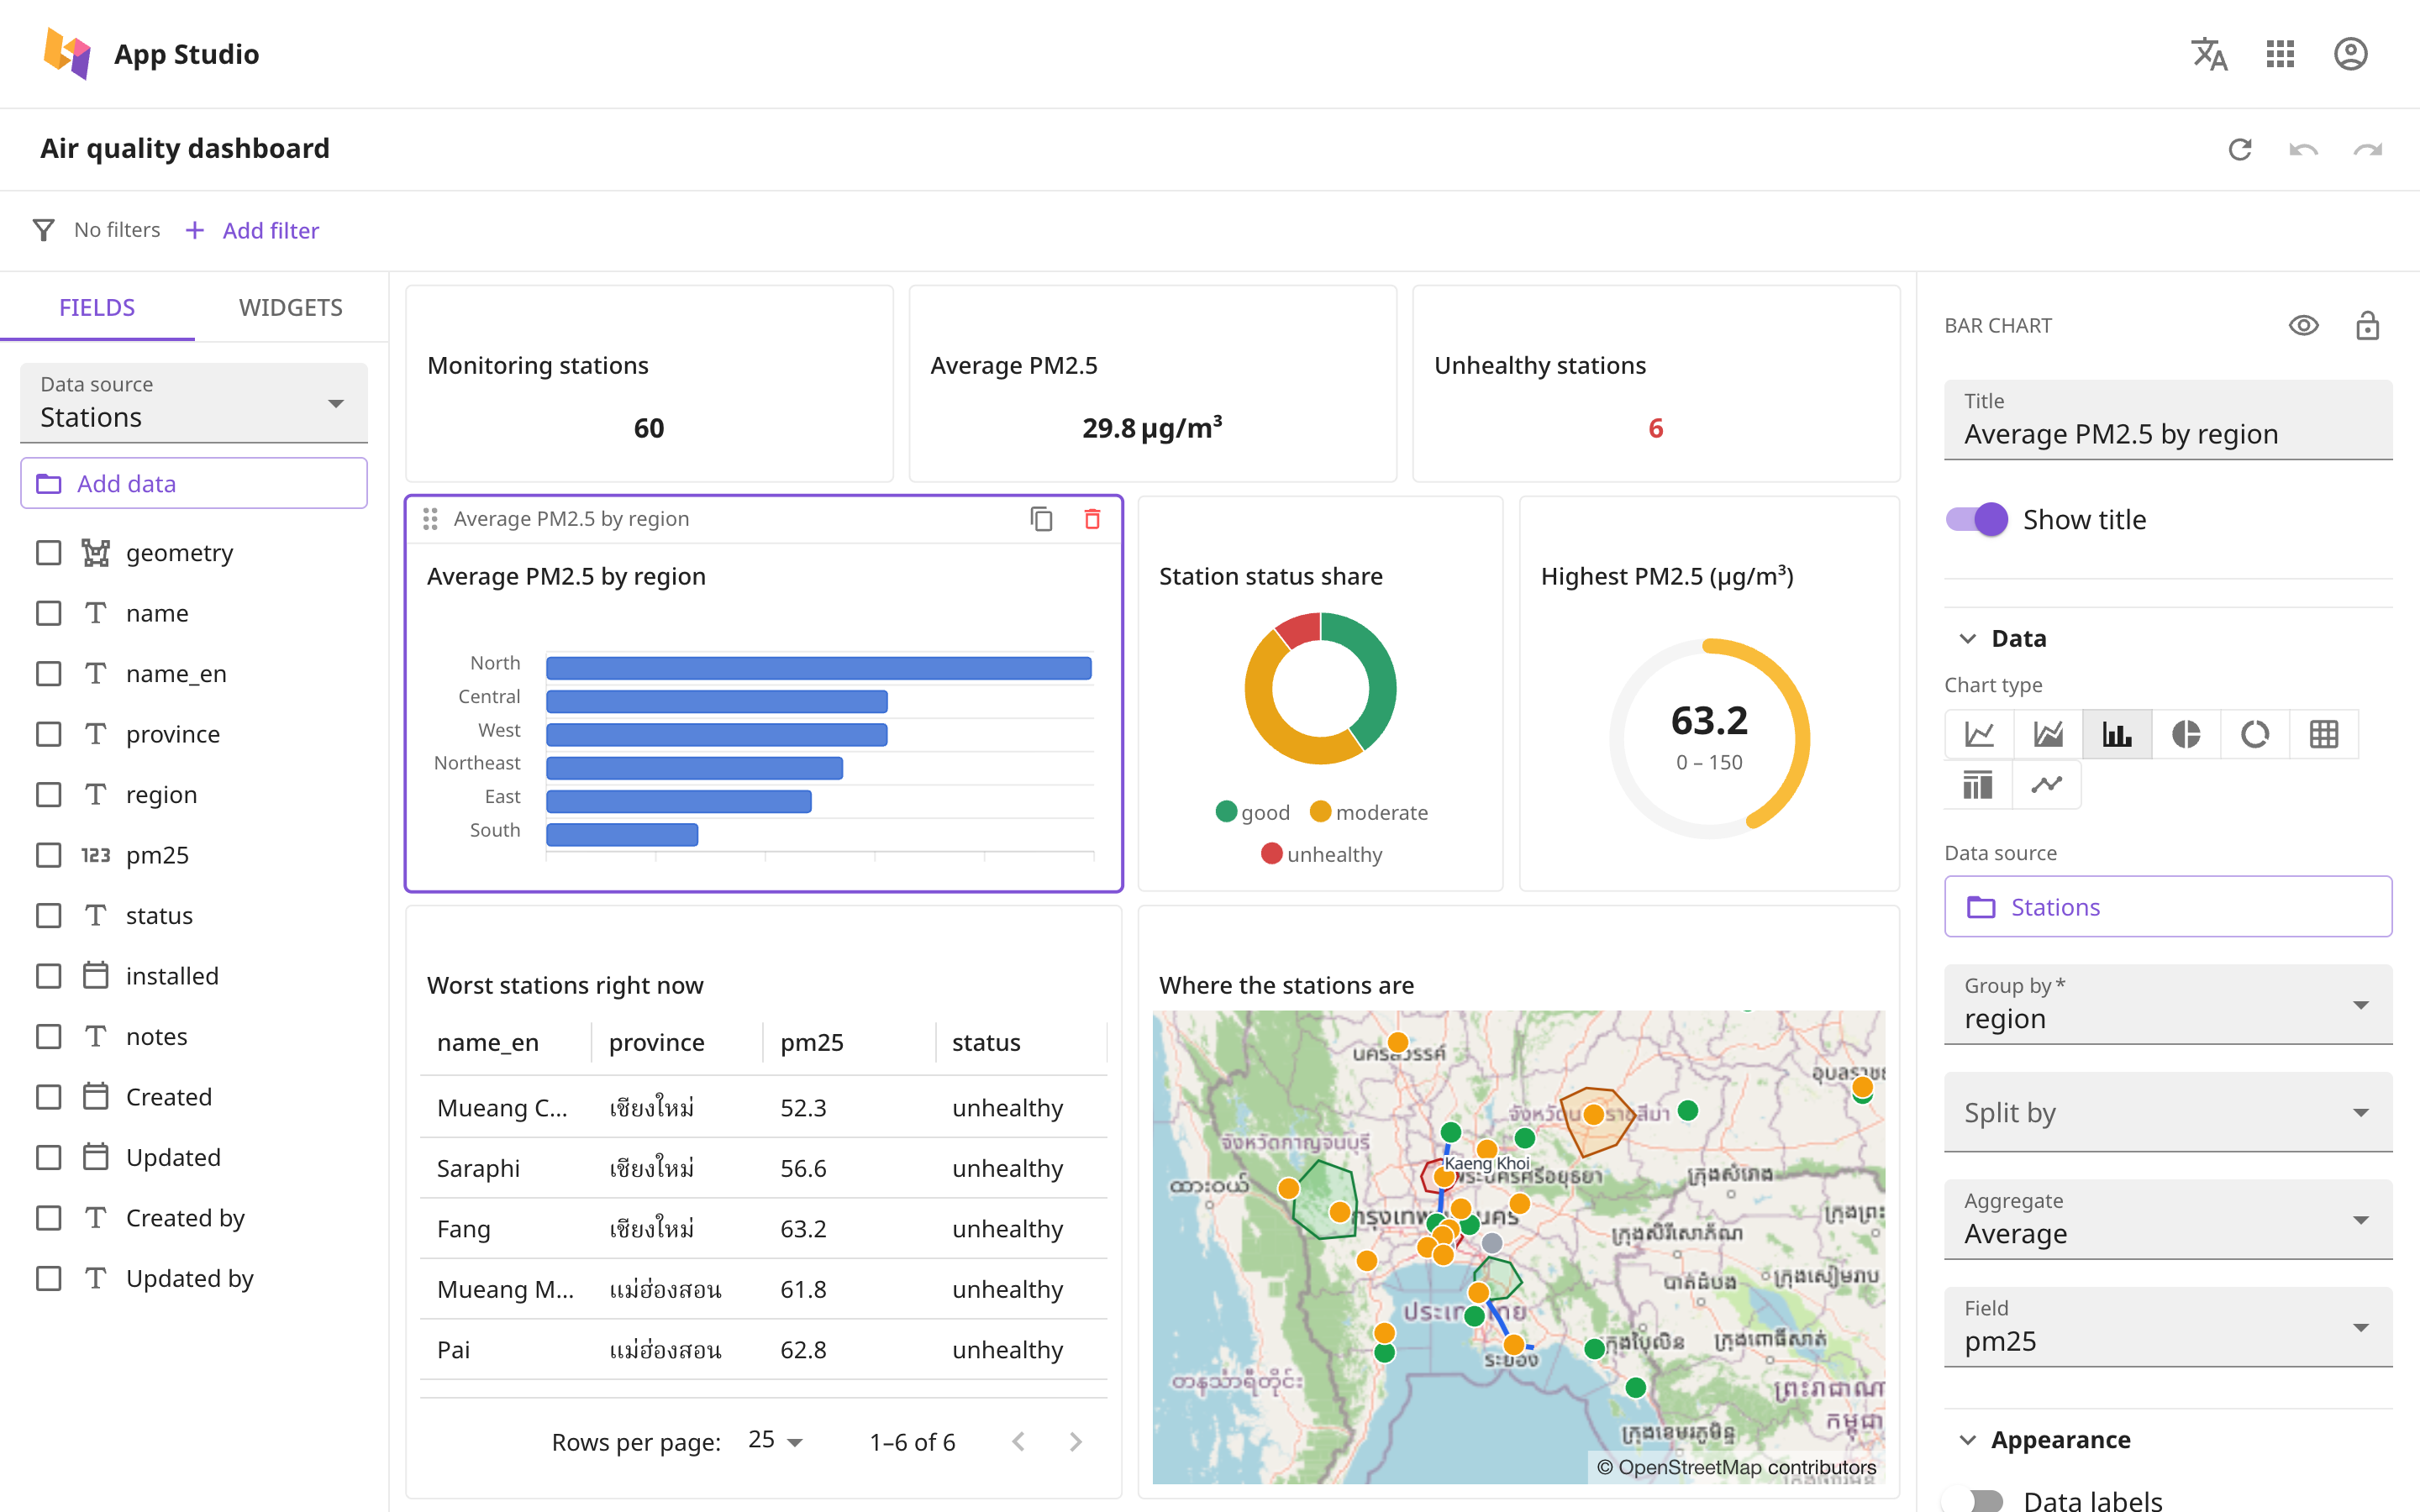Open the Split by dropdown
The width and height of the screenshot is (2420, 1512).
pos(2168,1112)
